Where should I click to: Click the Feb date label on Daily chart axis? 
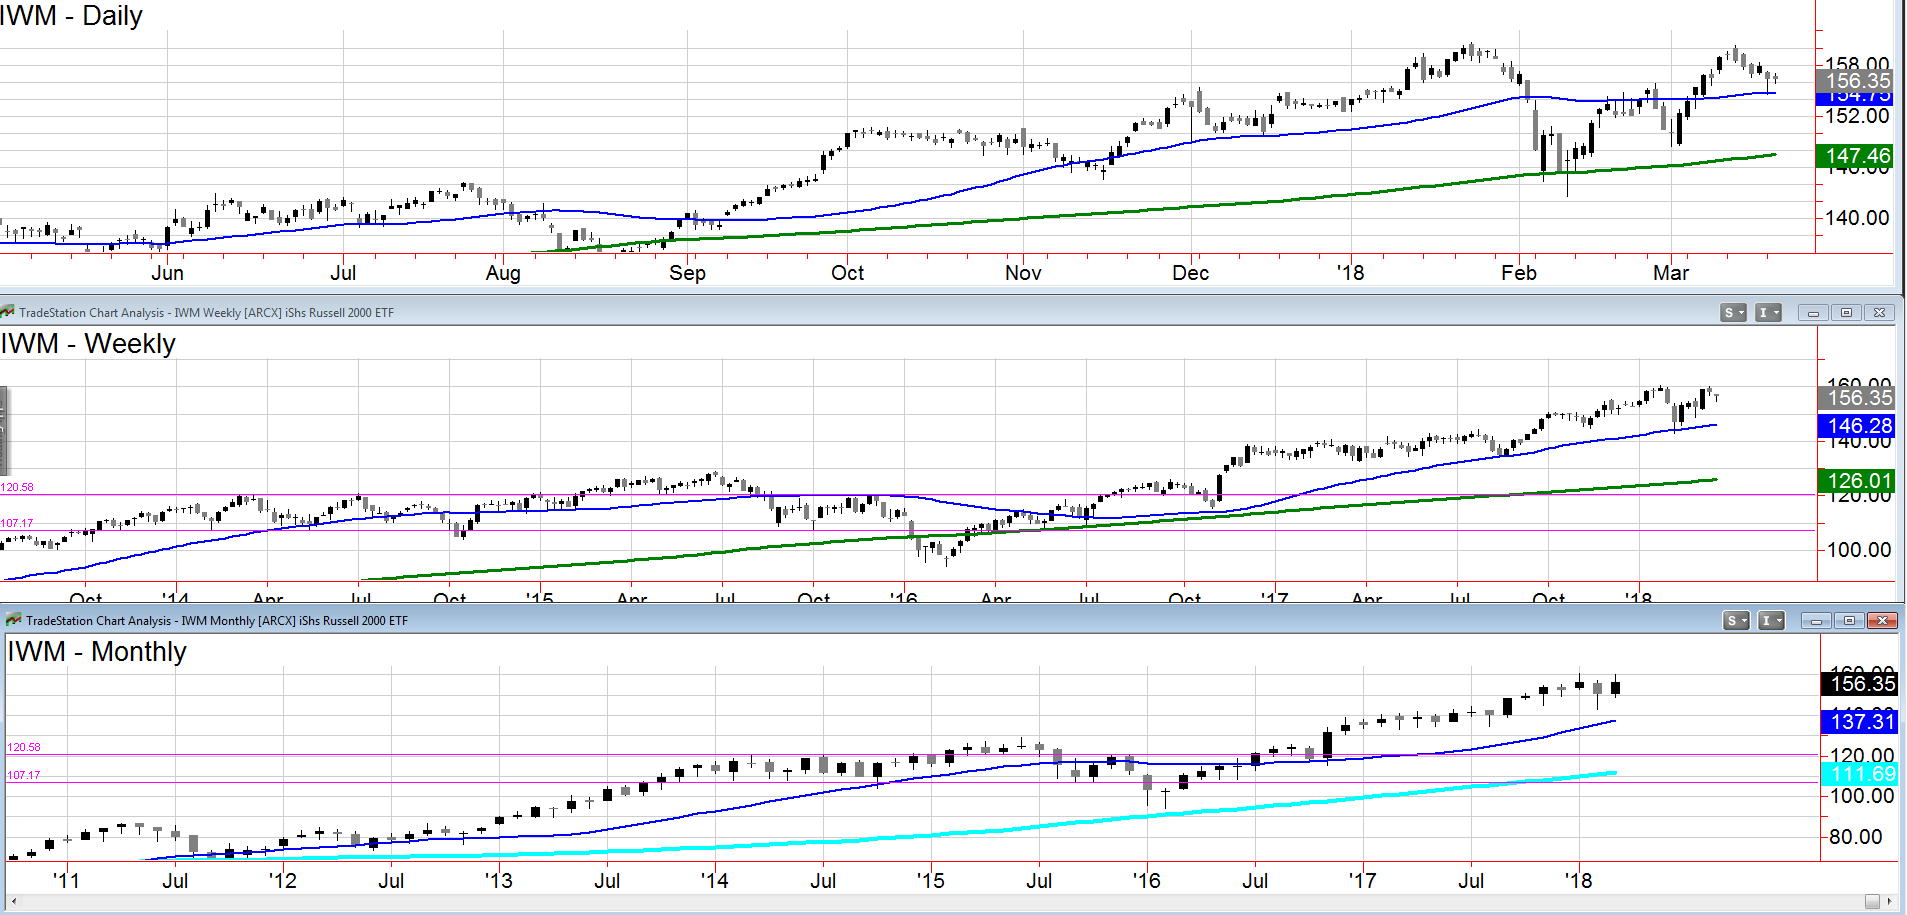coord(1519,273)
